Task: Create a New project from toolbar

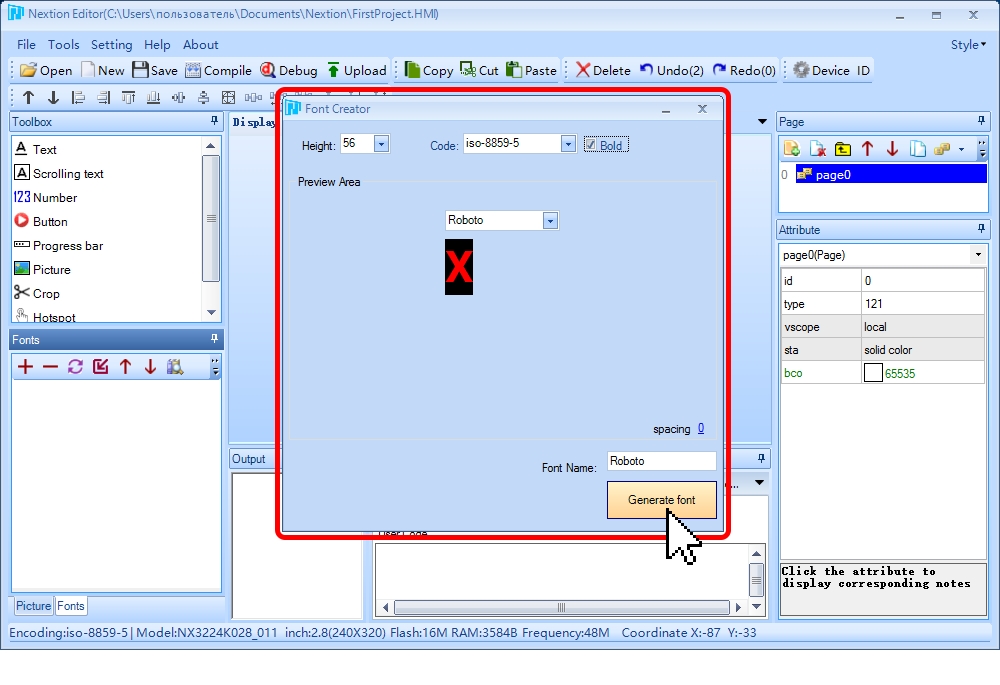Action: [x=103, y=70]
